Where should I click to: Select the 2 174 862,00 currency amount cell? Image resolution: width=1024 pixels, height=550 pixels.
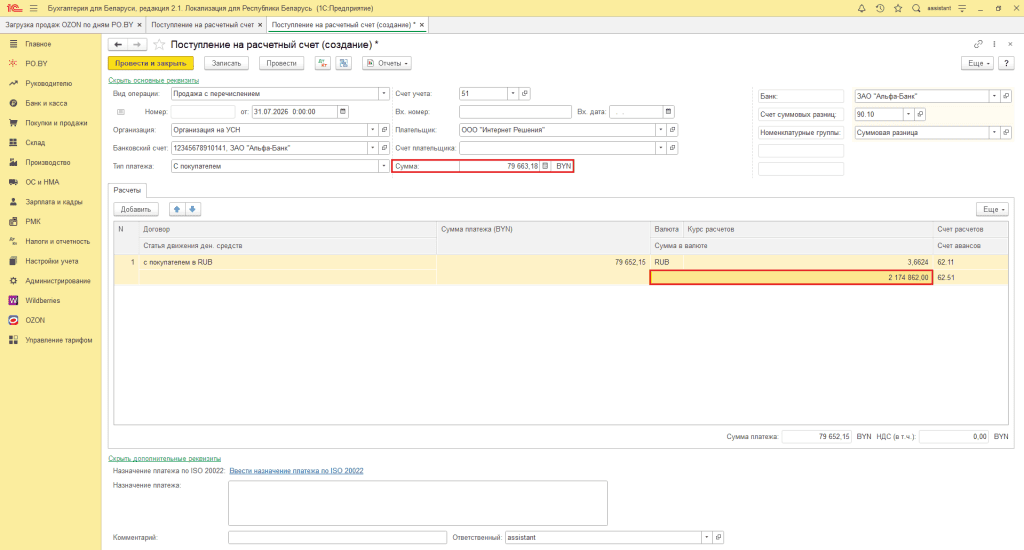791,278
